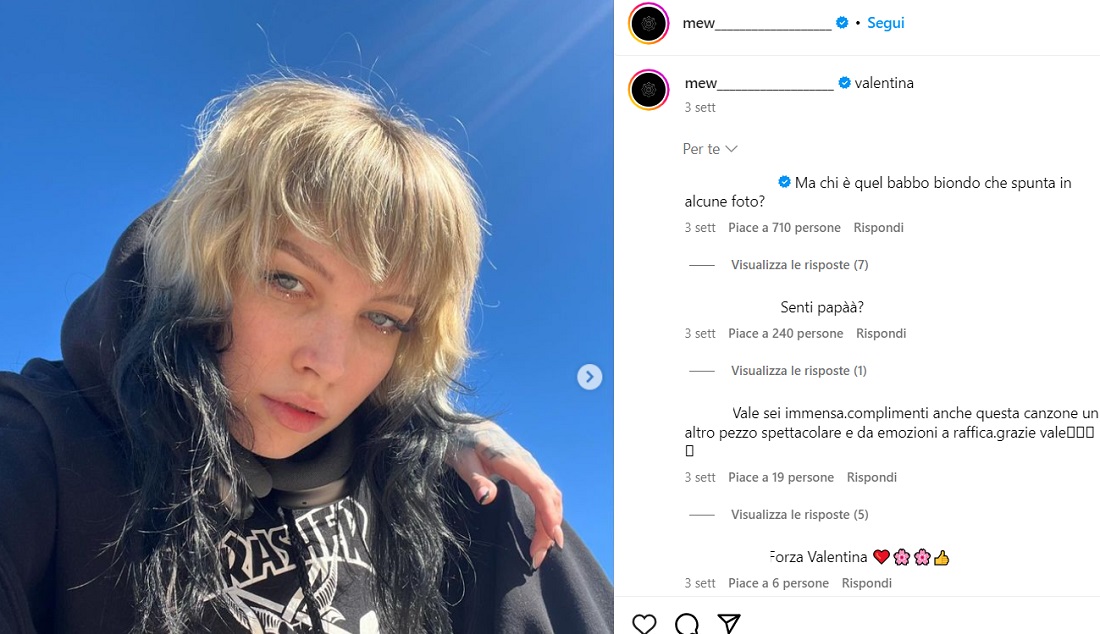The width and height of the screenshot is (1100, 634).
Task: View likes Piace a 710 persone
Action: [784, 227]
